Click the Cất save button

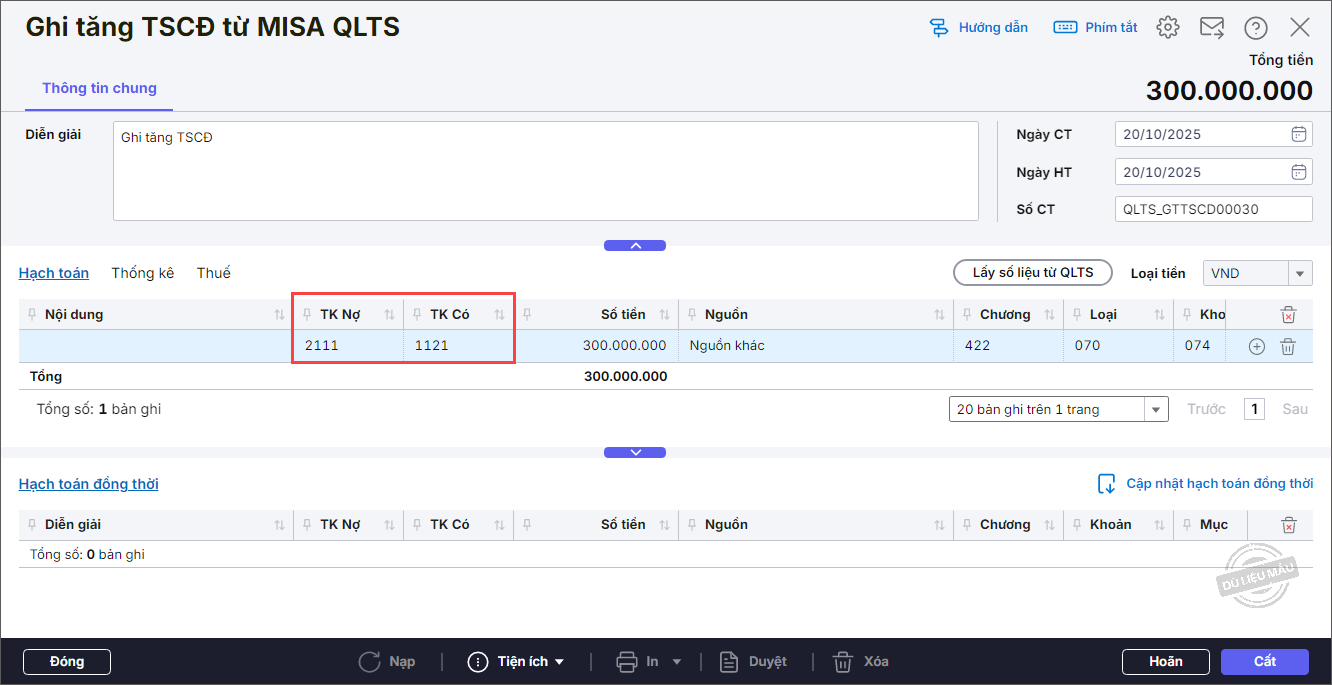(x=1264, y=662)
